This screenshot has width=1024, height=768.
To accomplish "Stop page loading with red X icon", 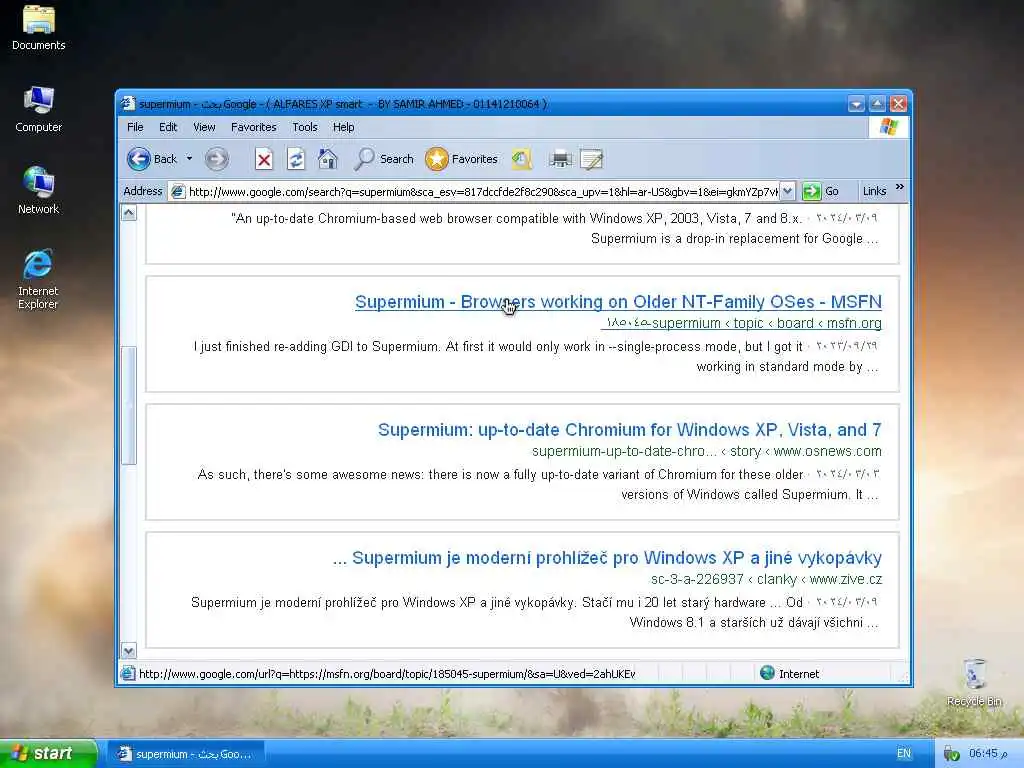I will click(264, 159).
